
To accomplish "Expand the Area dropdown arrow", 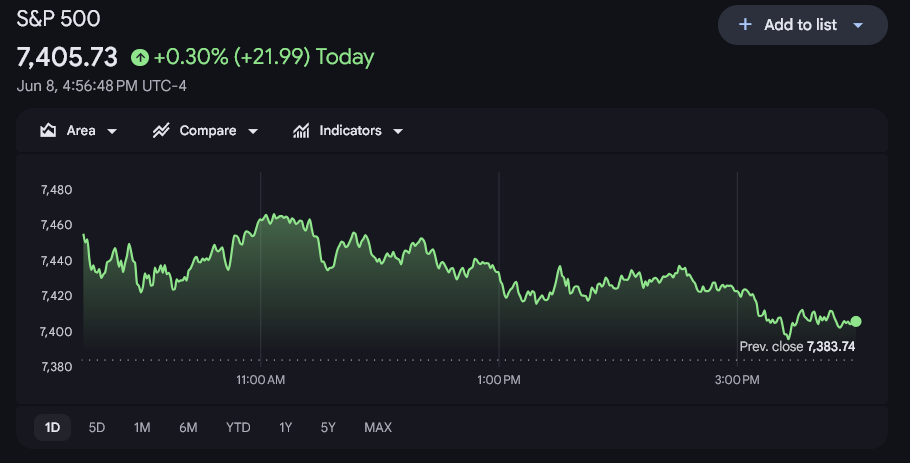I will coord(112,131).
